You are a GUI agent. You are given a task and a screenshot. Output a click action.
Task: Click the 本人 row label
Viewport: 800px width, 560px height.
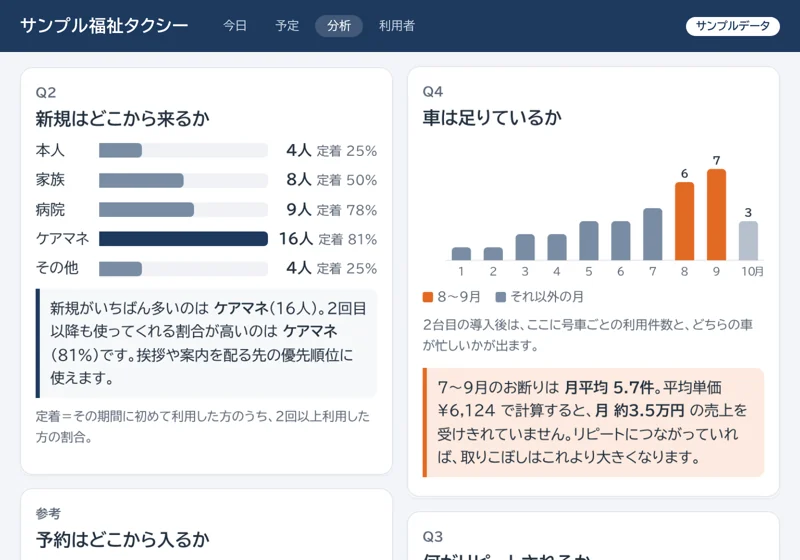tap(50, 150)
